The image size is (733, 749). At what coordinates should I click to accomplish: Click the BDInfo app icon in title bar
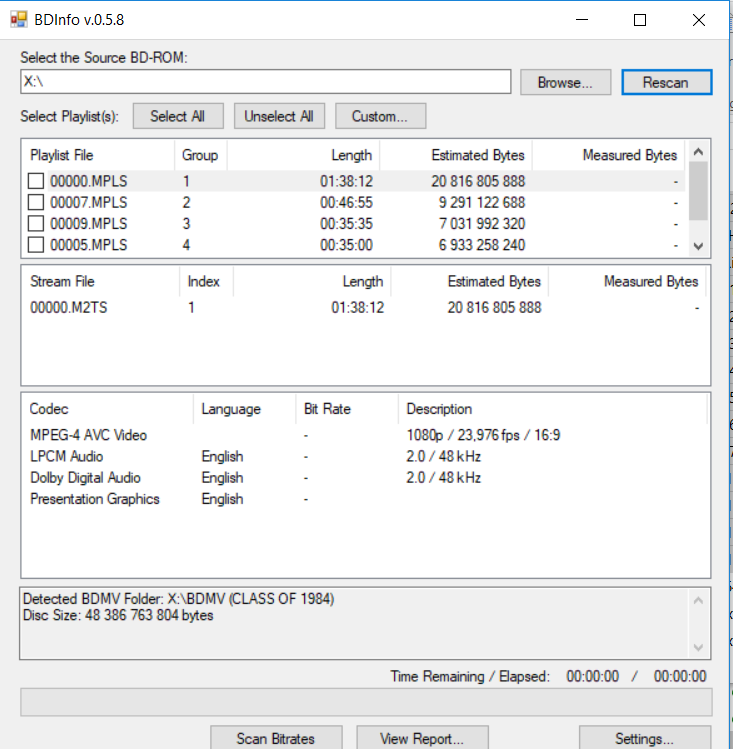[x=19, y=20]
